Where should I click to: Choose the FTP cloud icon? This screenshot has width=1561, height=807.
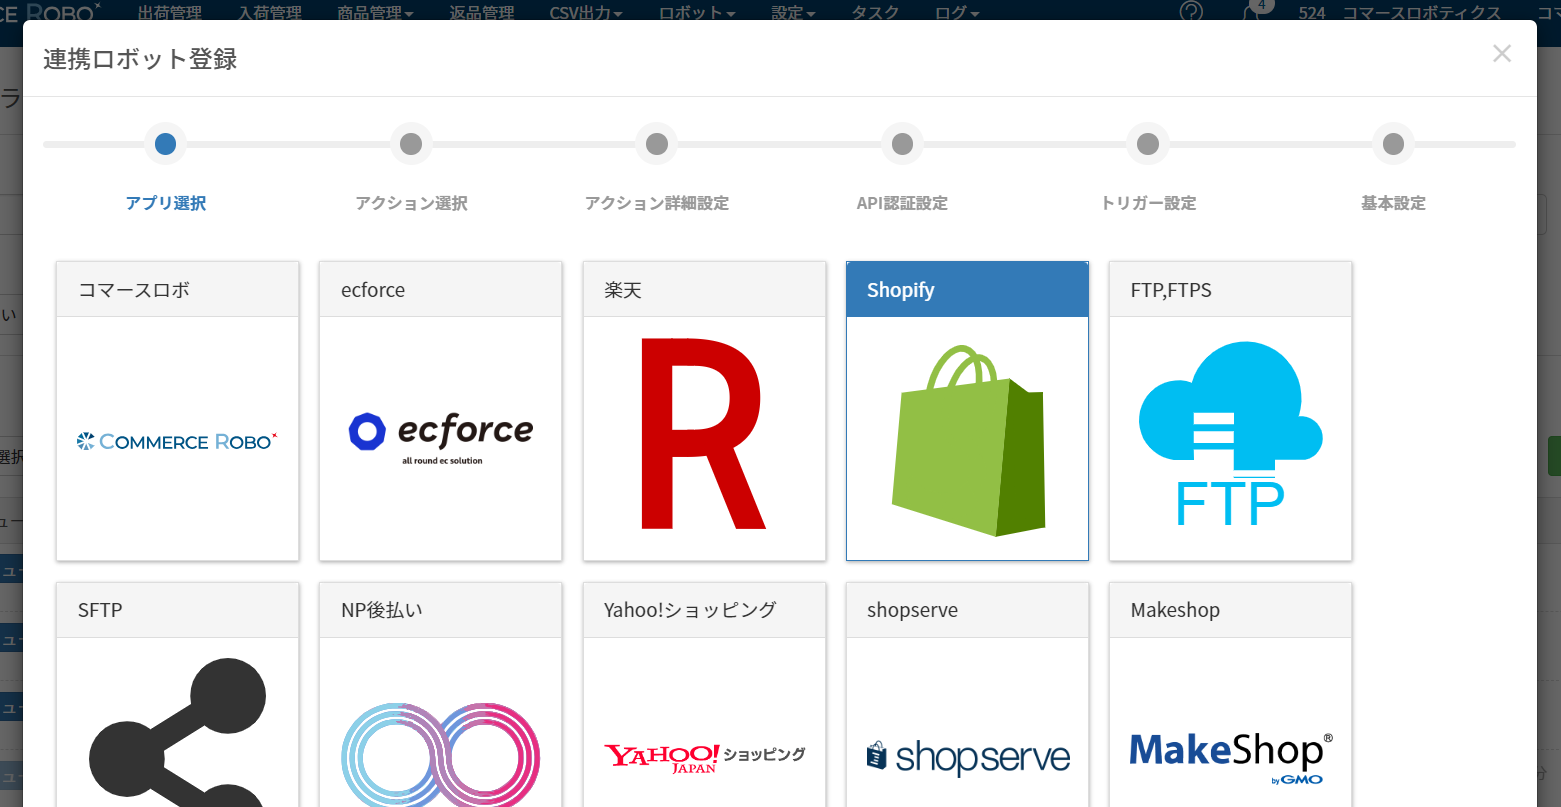point(1230,434)
